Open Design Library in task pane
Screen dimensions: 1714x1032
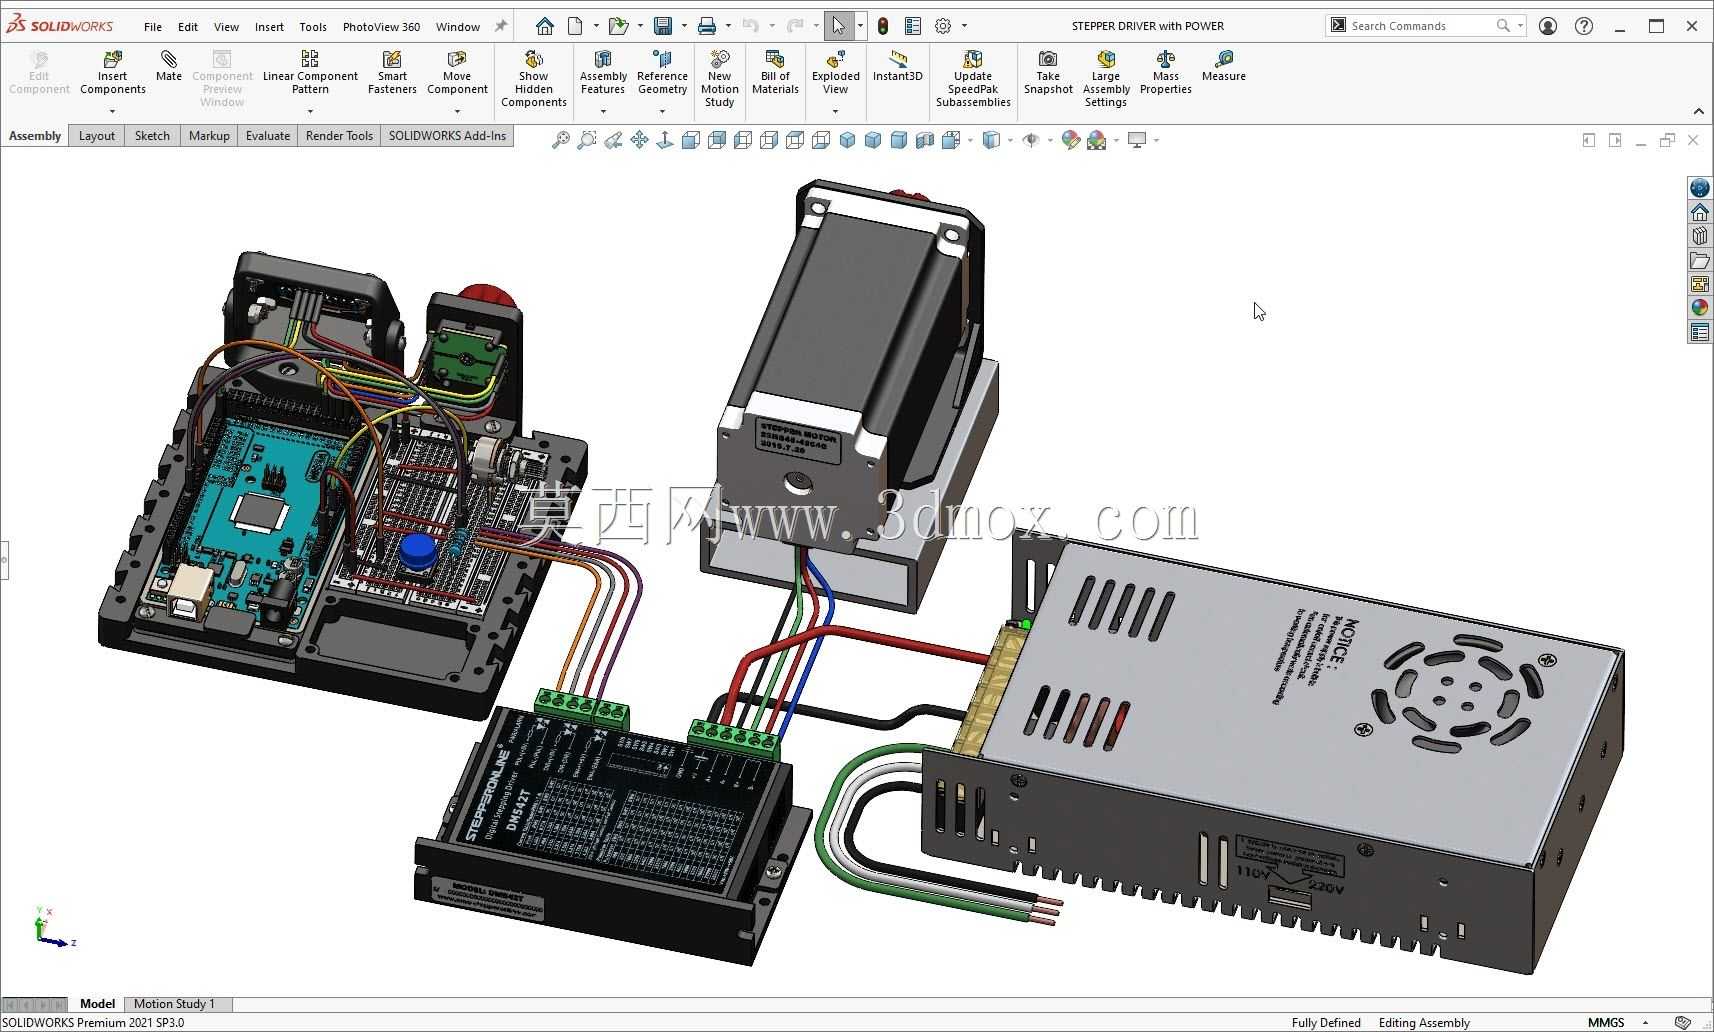(1700, 236)
